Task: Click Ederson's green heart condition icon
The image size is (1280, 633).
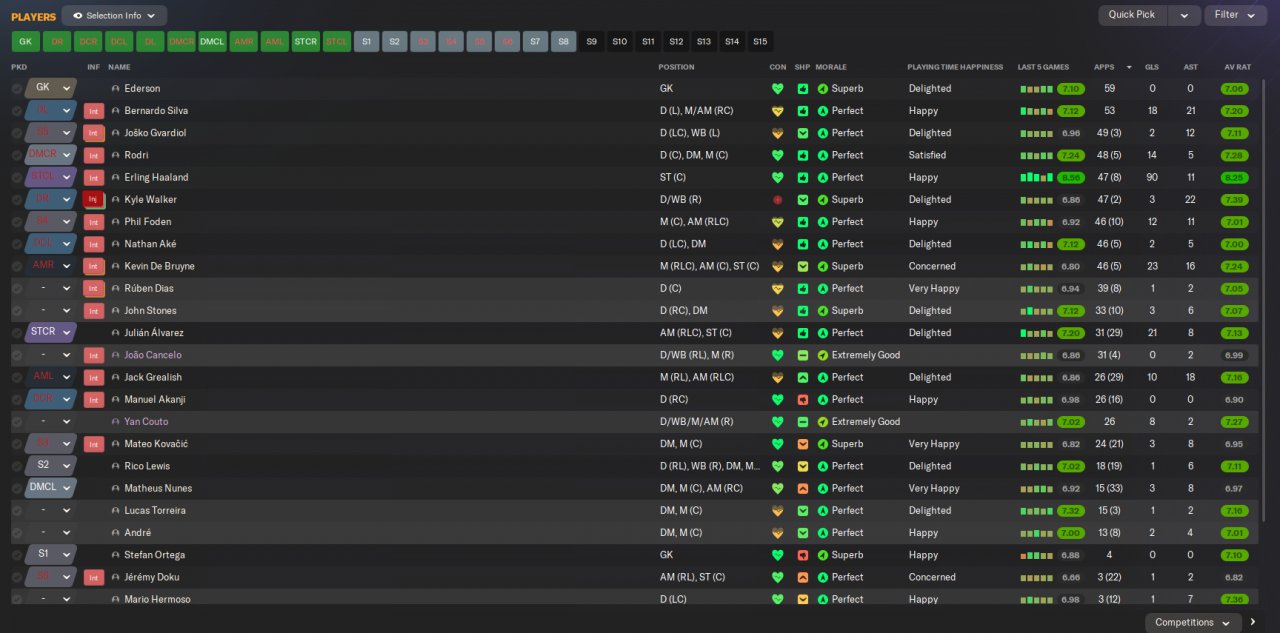Action: (x=777, y=89)
